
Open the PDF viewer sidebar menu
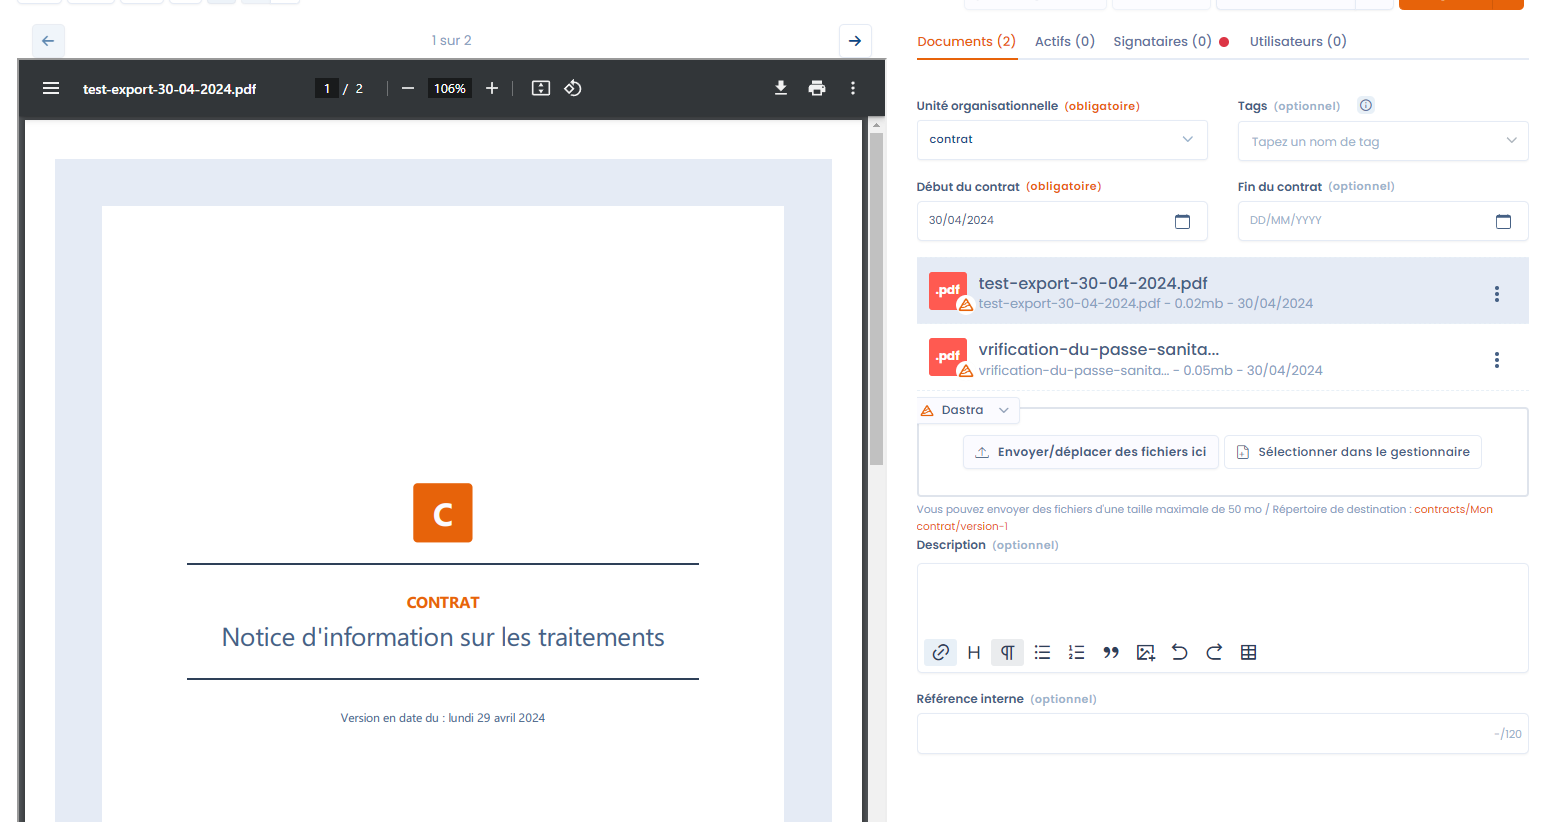[51, 88]
